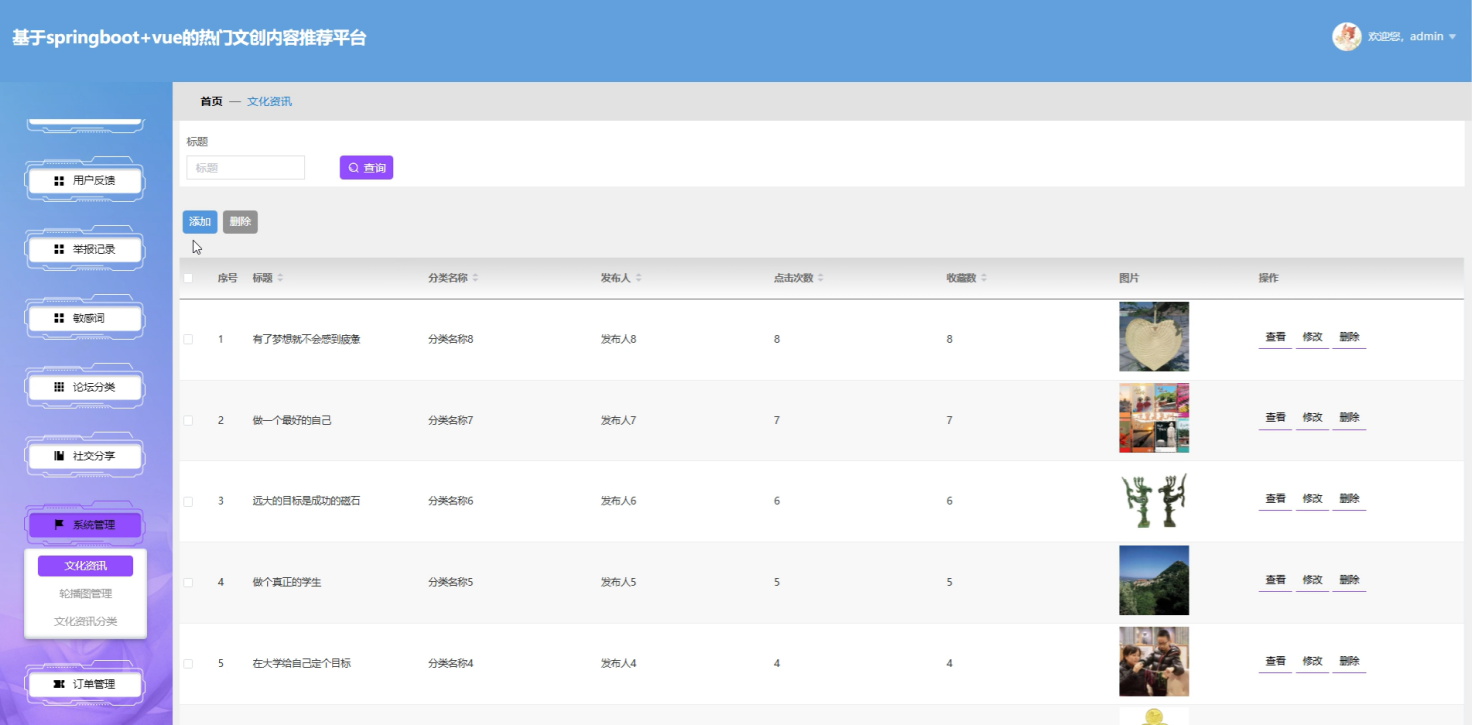Click 修改 for row 做个真正的学生

(1312, 580)
